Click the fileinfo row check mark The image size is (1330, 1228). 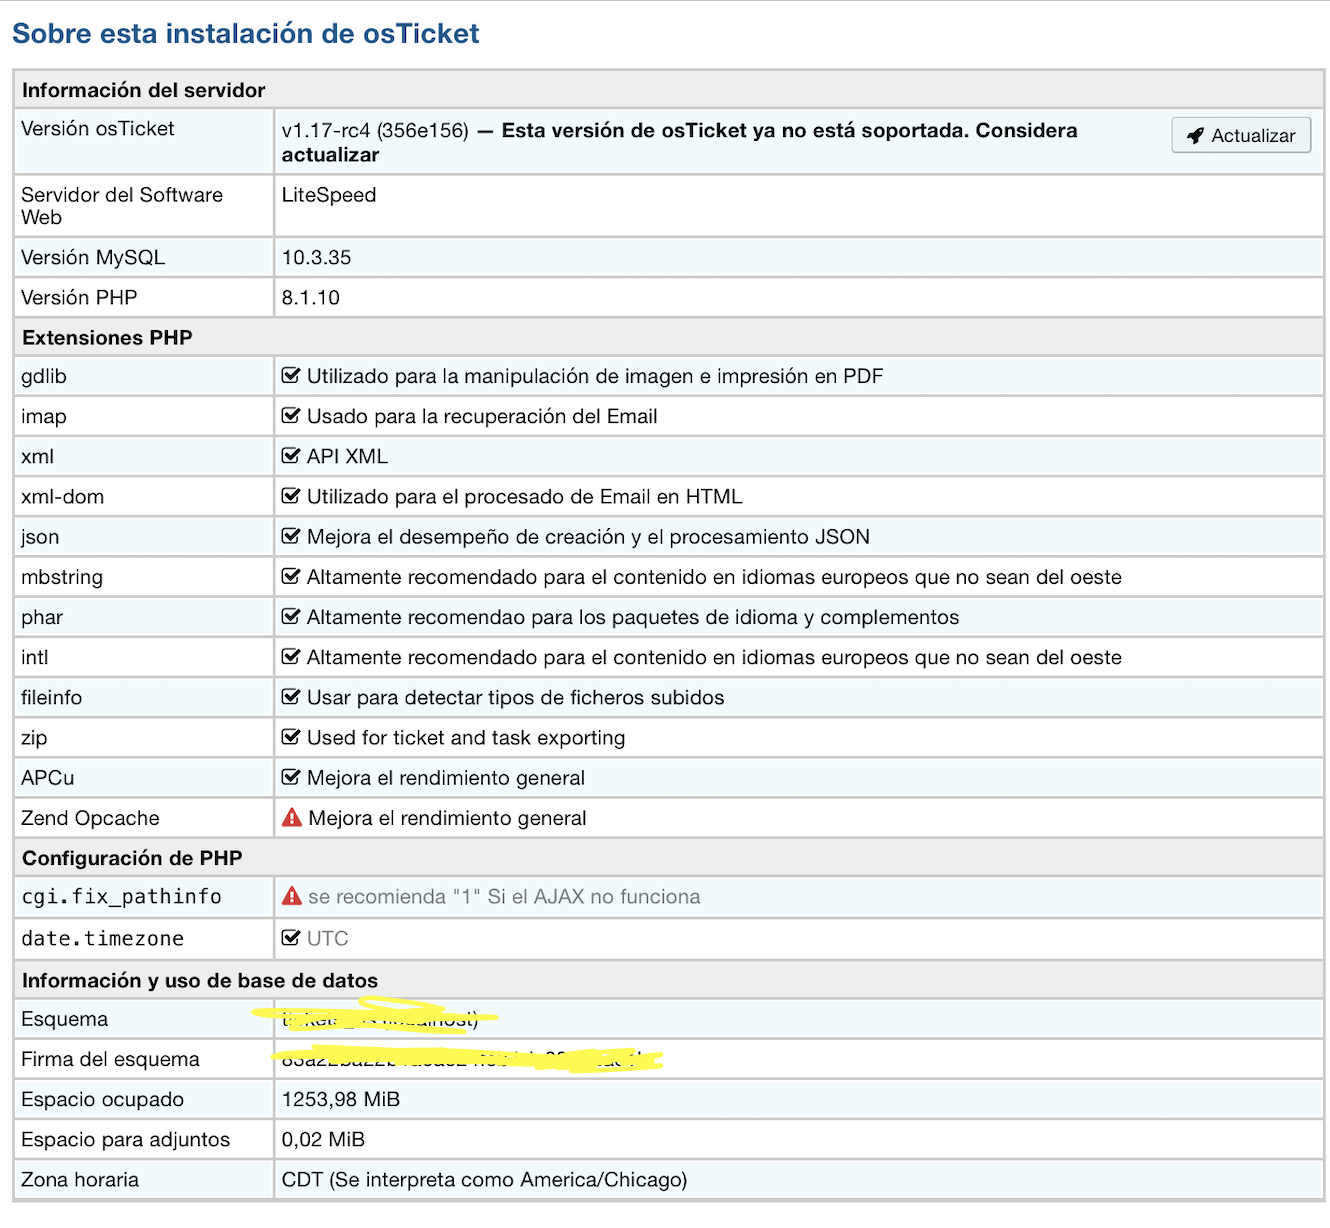point(291,697)
